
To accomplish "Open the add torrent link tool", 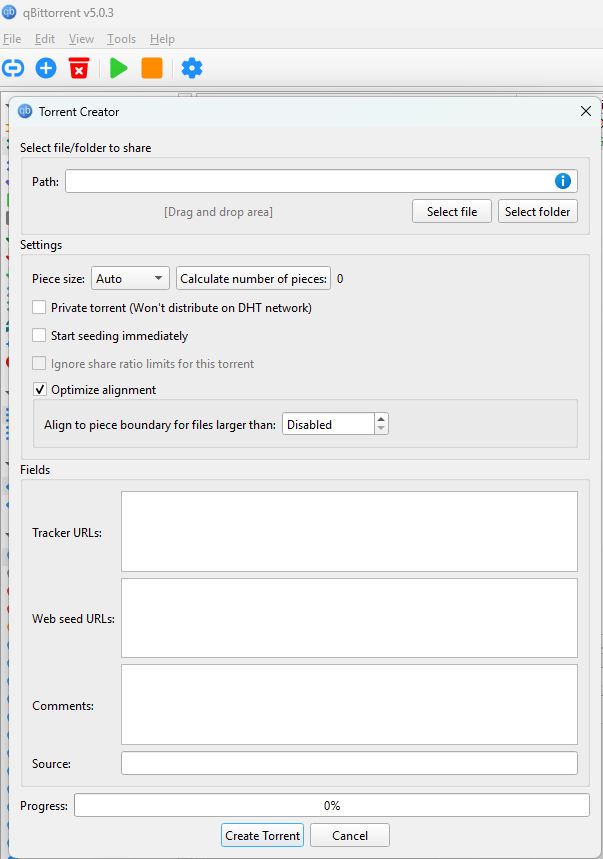I will [x=14, y=67].
